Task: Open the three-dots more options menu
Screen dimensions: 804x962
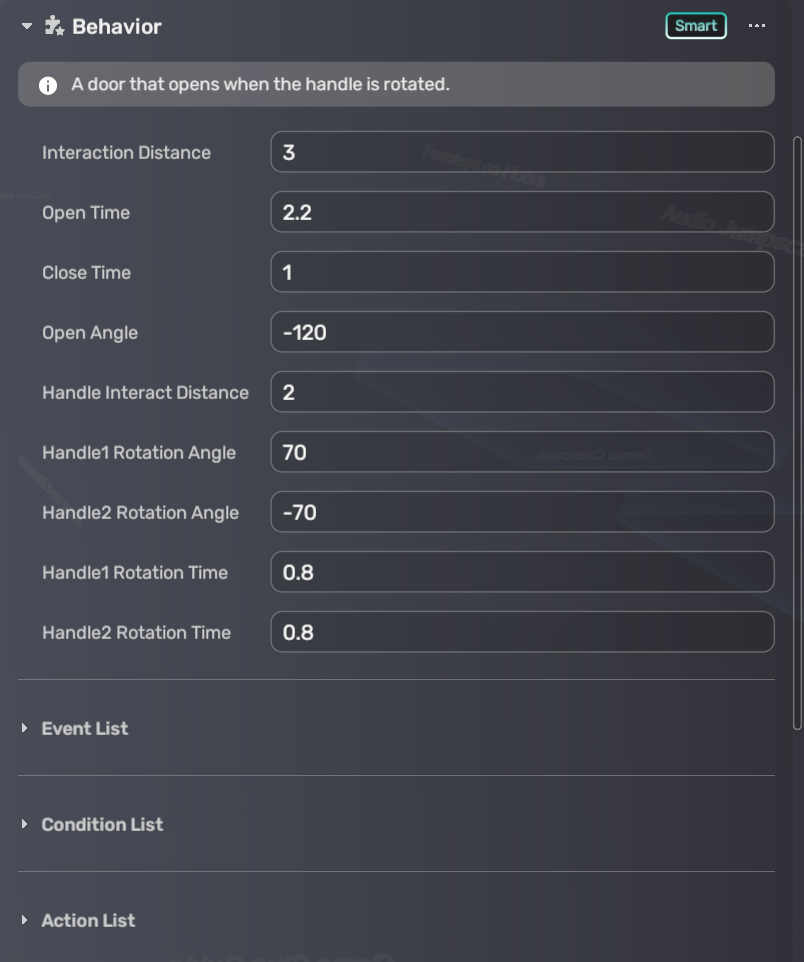Action: (757, 26)
